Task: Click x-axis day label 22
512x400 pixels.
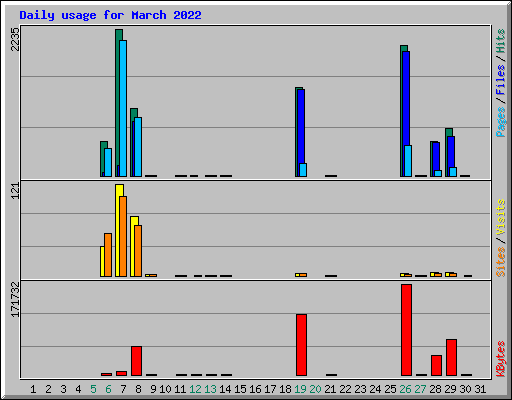Action: pos(345,389)
